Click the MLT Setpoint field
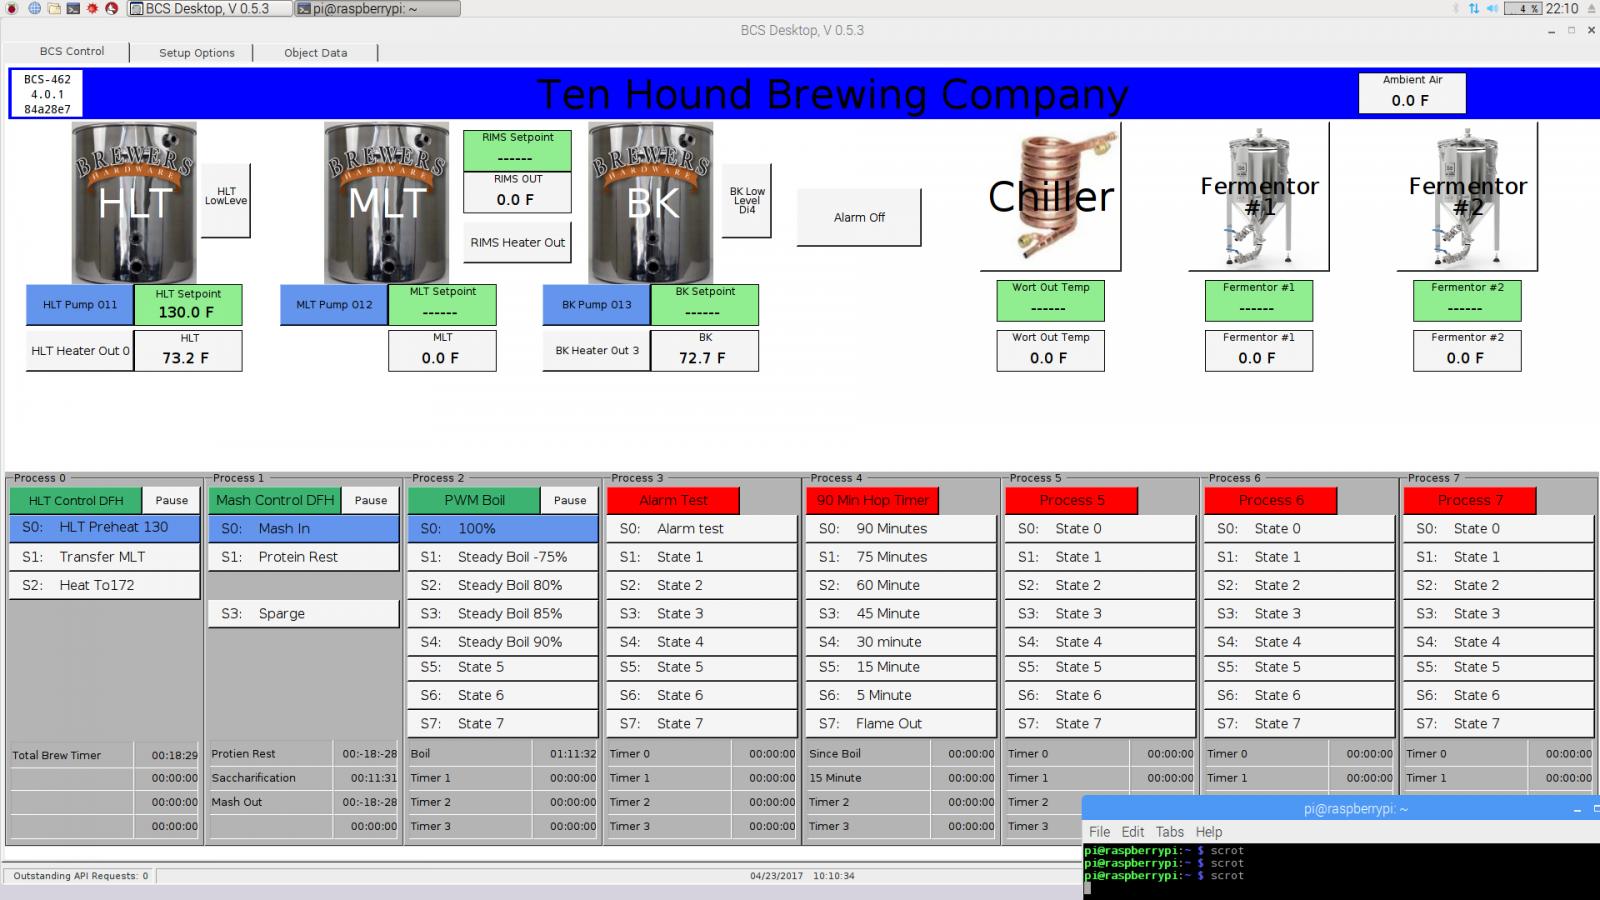Image resolution: width=1600 pixels, height=900 pixels. coord(442,304)
